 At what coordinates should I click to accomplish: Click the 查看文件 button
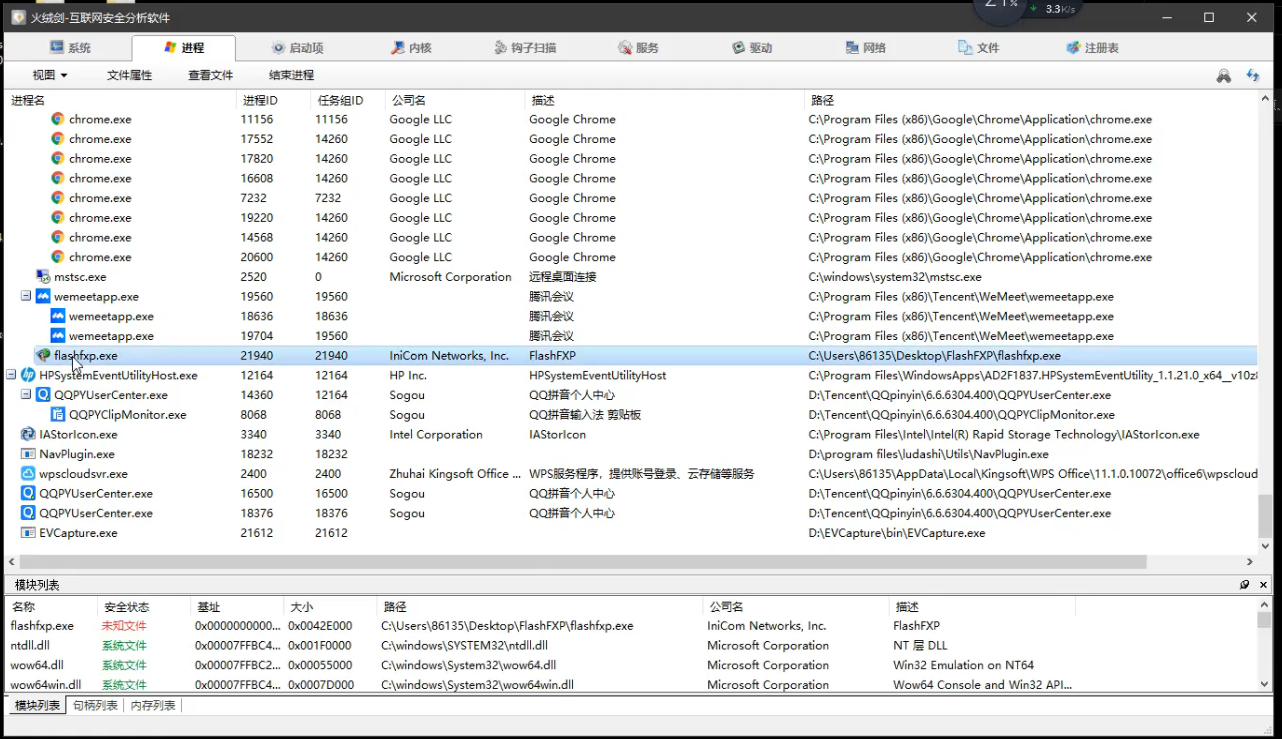[210, 75]
